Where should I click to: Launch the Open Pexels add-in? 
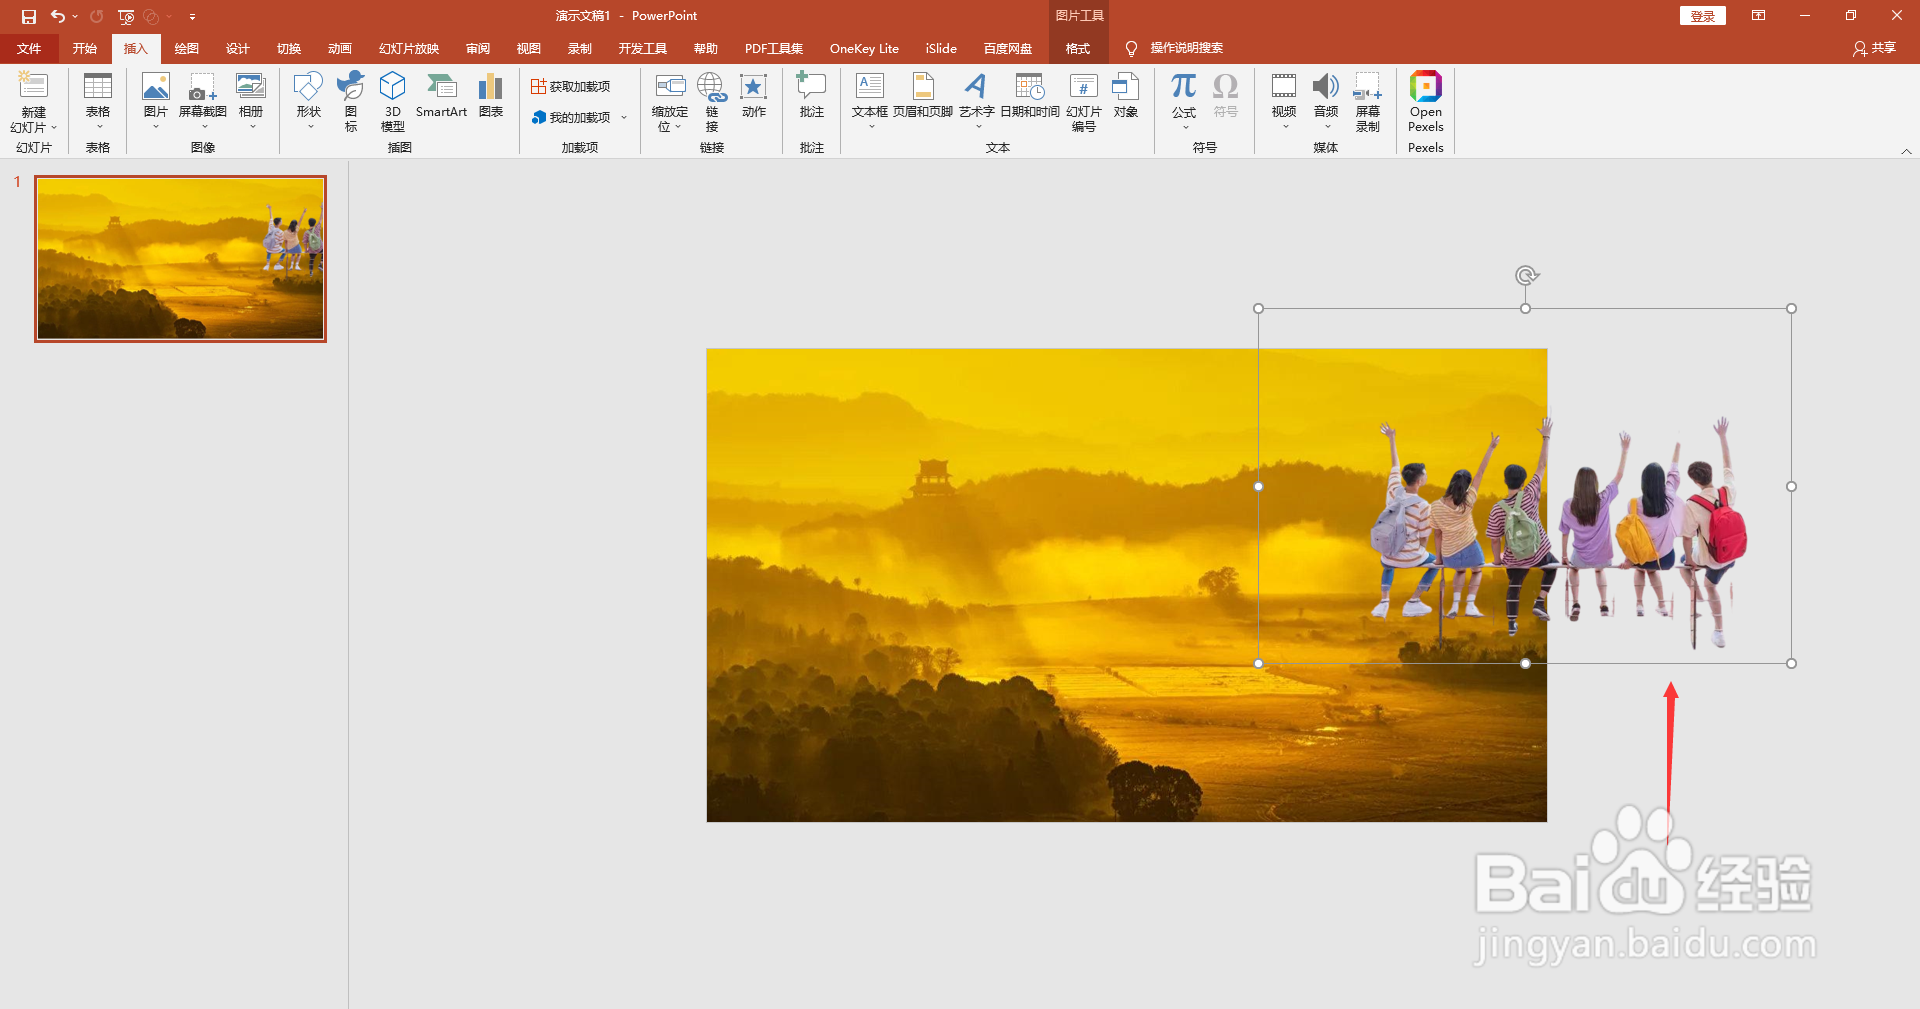tap(1426, 102)
